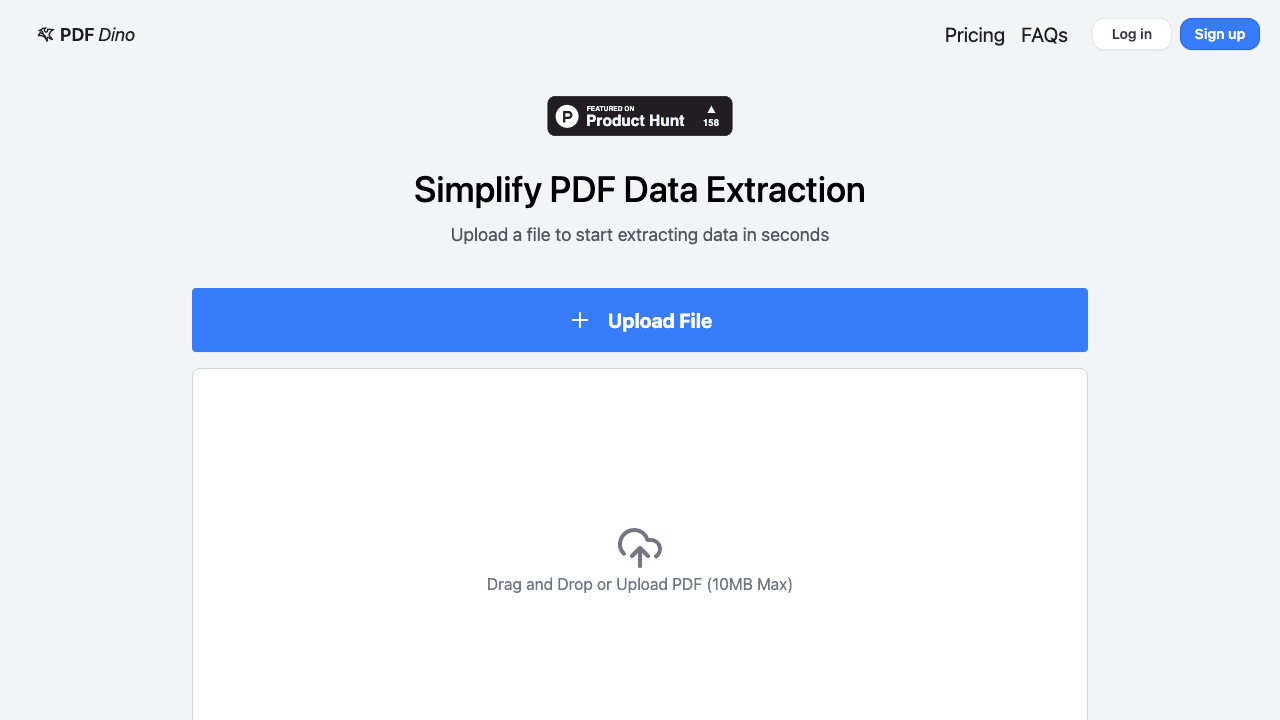The width and height of the screenshot is (1280, 720).
Task: Click the Upload File button label
Action: click(x=660, y=321)
